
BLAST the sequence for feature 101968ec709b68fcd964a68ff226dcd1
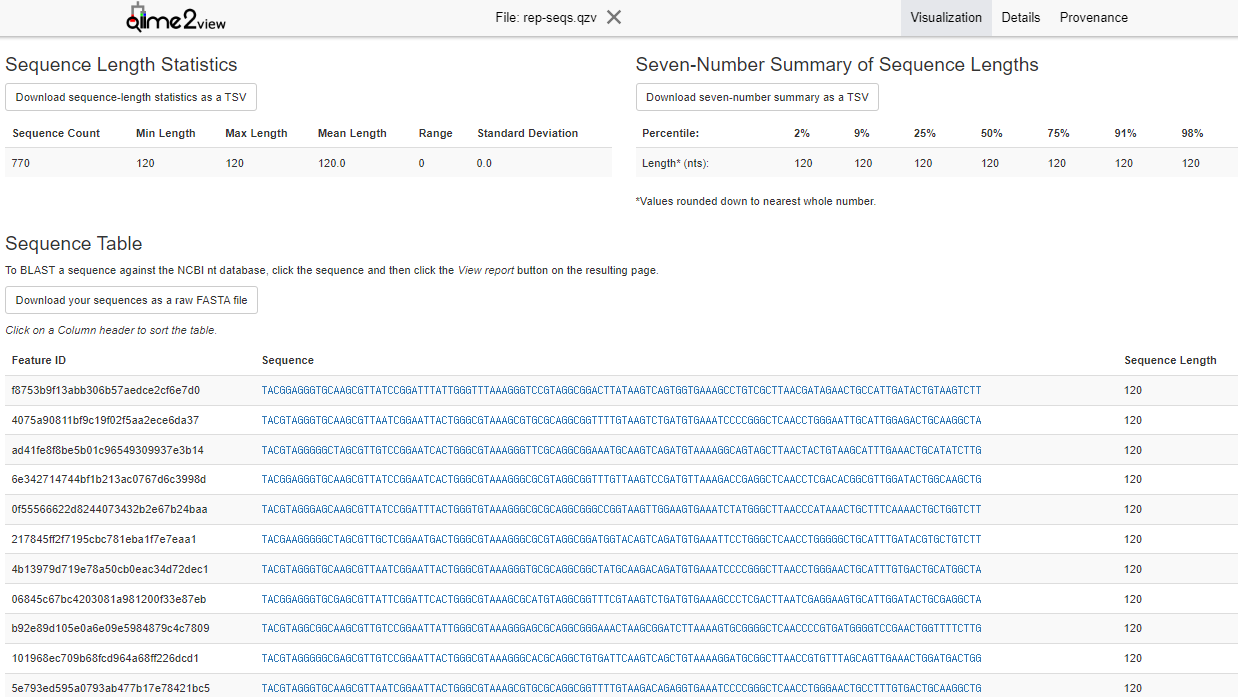(621, 658)
